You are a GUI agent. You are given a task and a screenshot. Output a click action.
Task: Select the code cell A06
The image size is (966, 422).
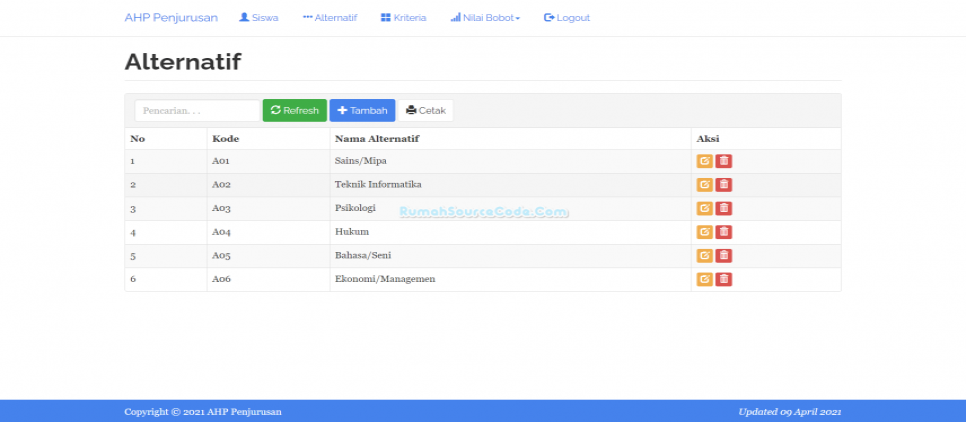point(221,279)
